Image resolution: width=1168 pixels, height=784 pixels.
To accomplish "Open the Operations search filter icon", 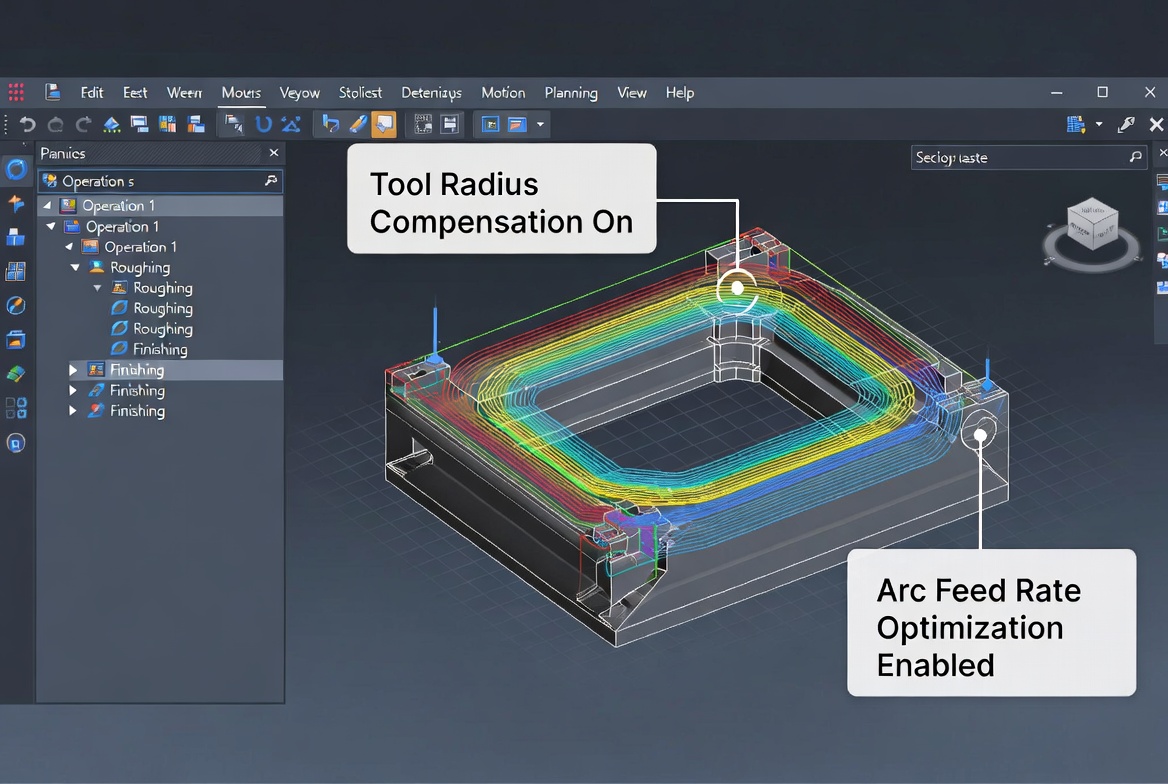I will coord(269,181).
